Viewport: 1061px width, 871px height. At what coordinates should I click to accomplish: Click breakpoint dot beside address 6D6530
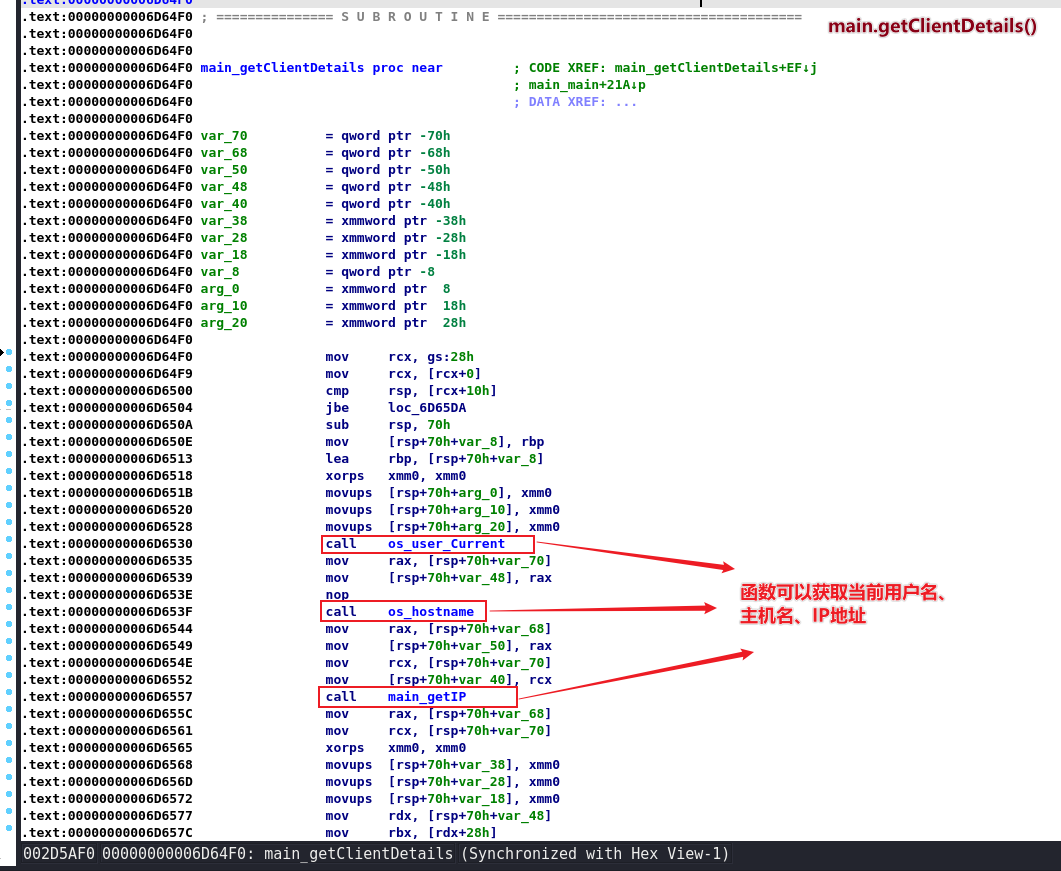(x=9, y=544)
